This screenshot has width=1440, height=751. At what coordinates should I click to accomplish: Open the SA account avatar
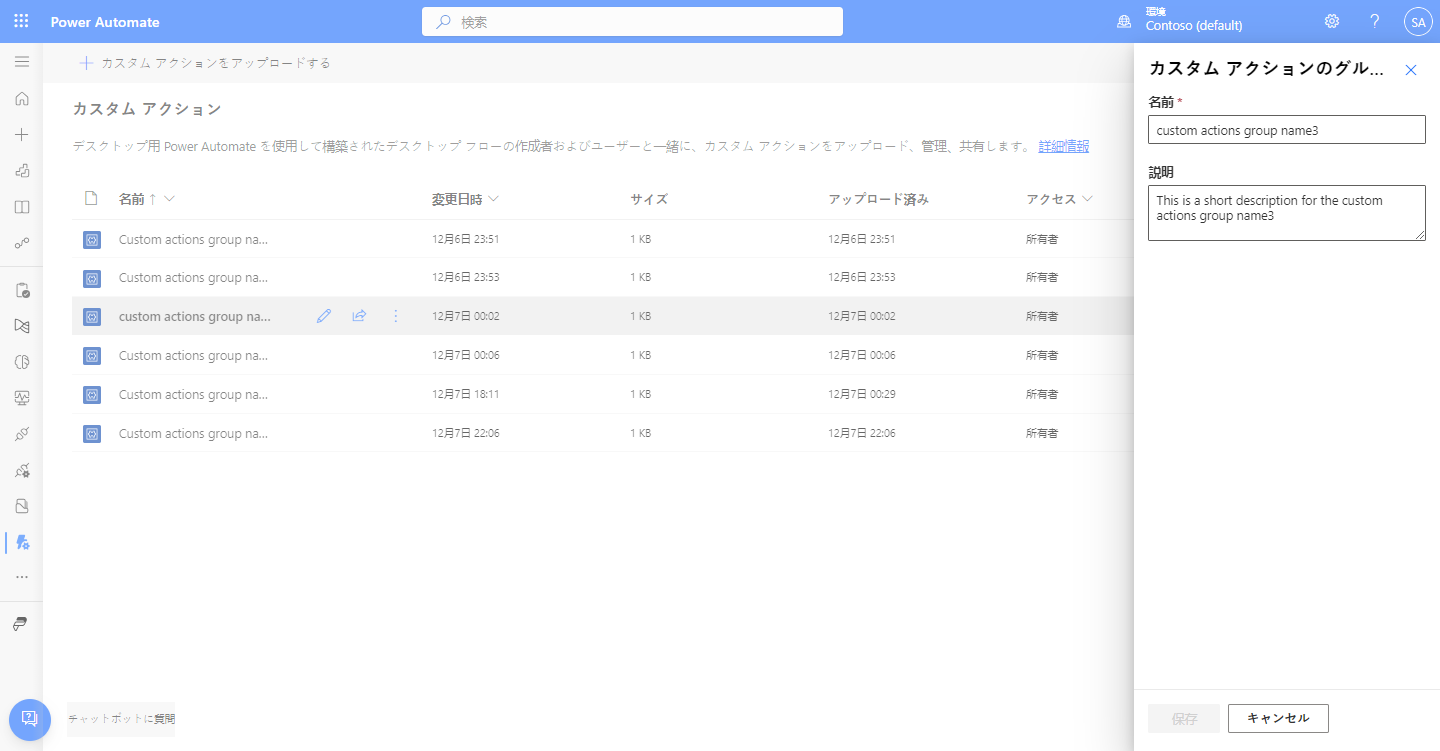click(x=1418, y=21)
